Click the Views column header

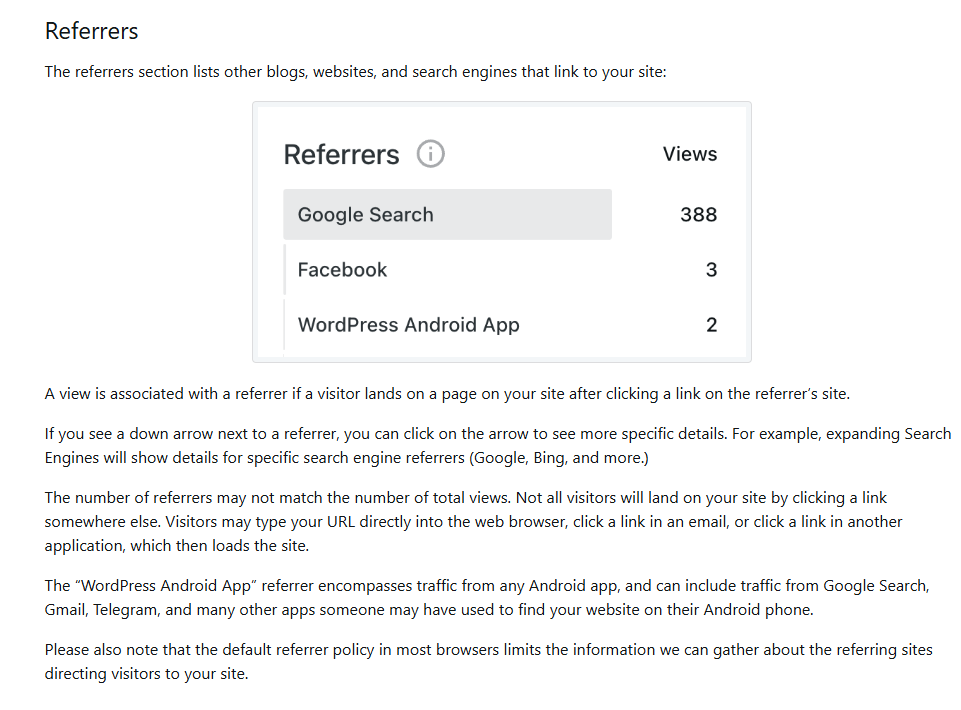coord(690,154)
